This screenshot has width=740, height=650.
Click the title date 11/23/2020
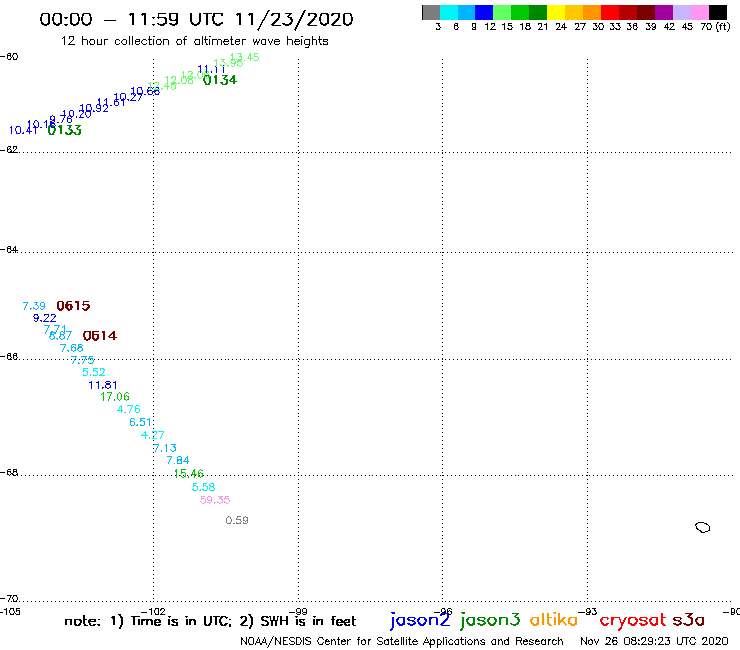294,20
